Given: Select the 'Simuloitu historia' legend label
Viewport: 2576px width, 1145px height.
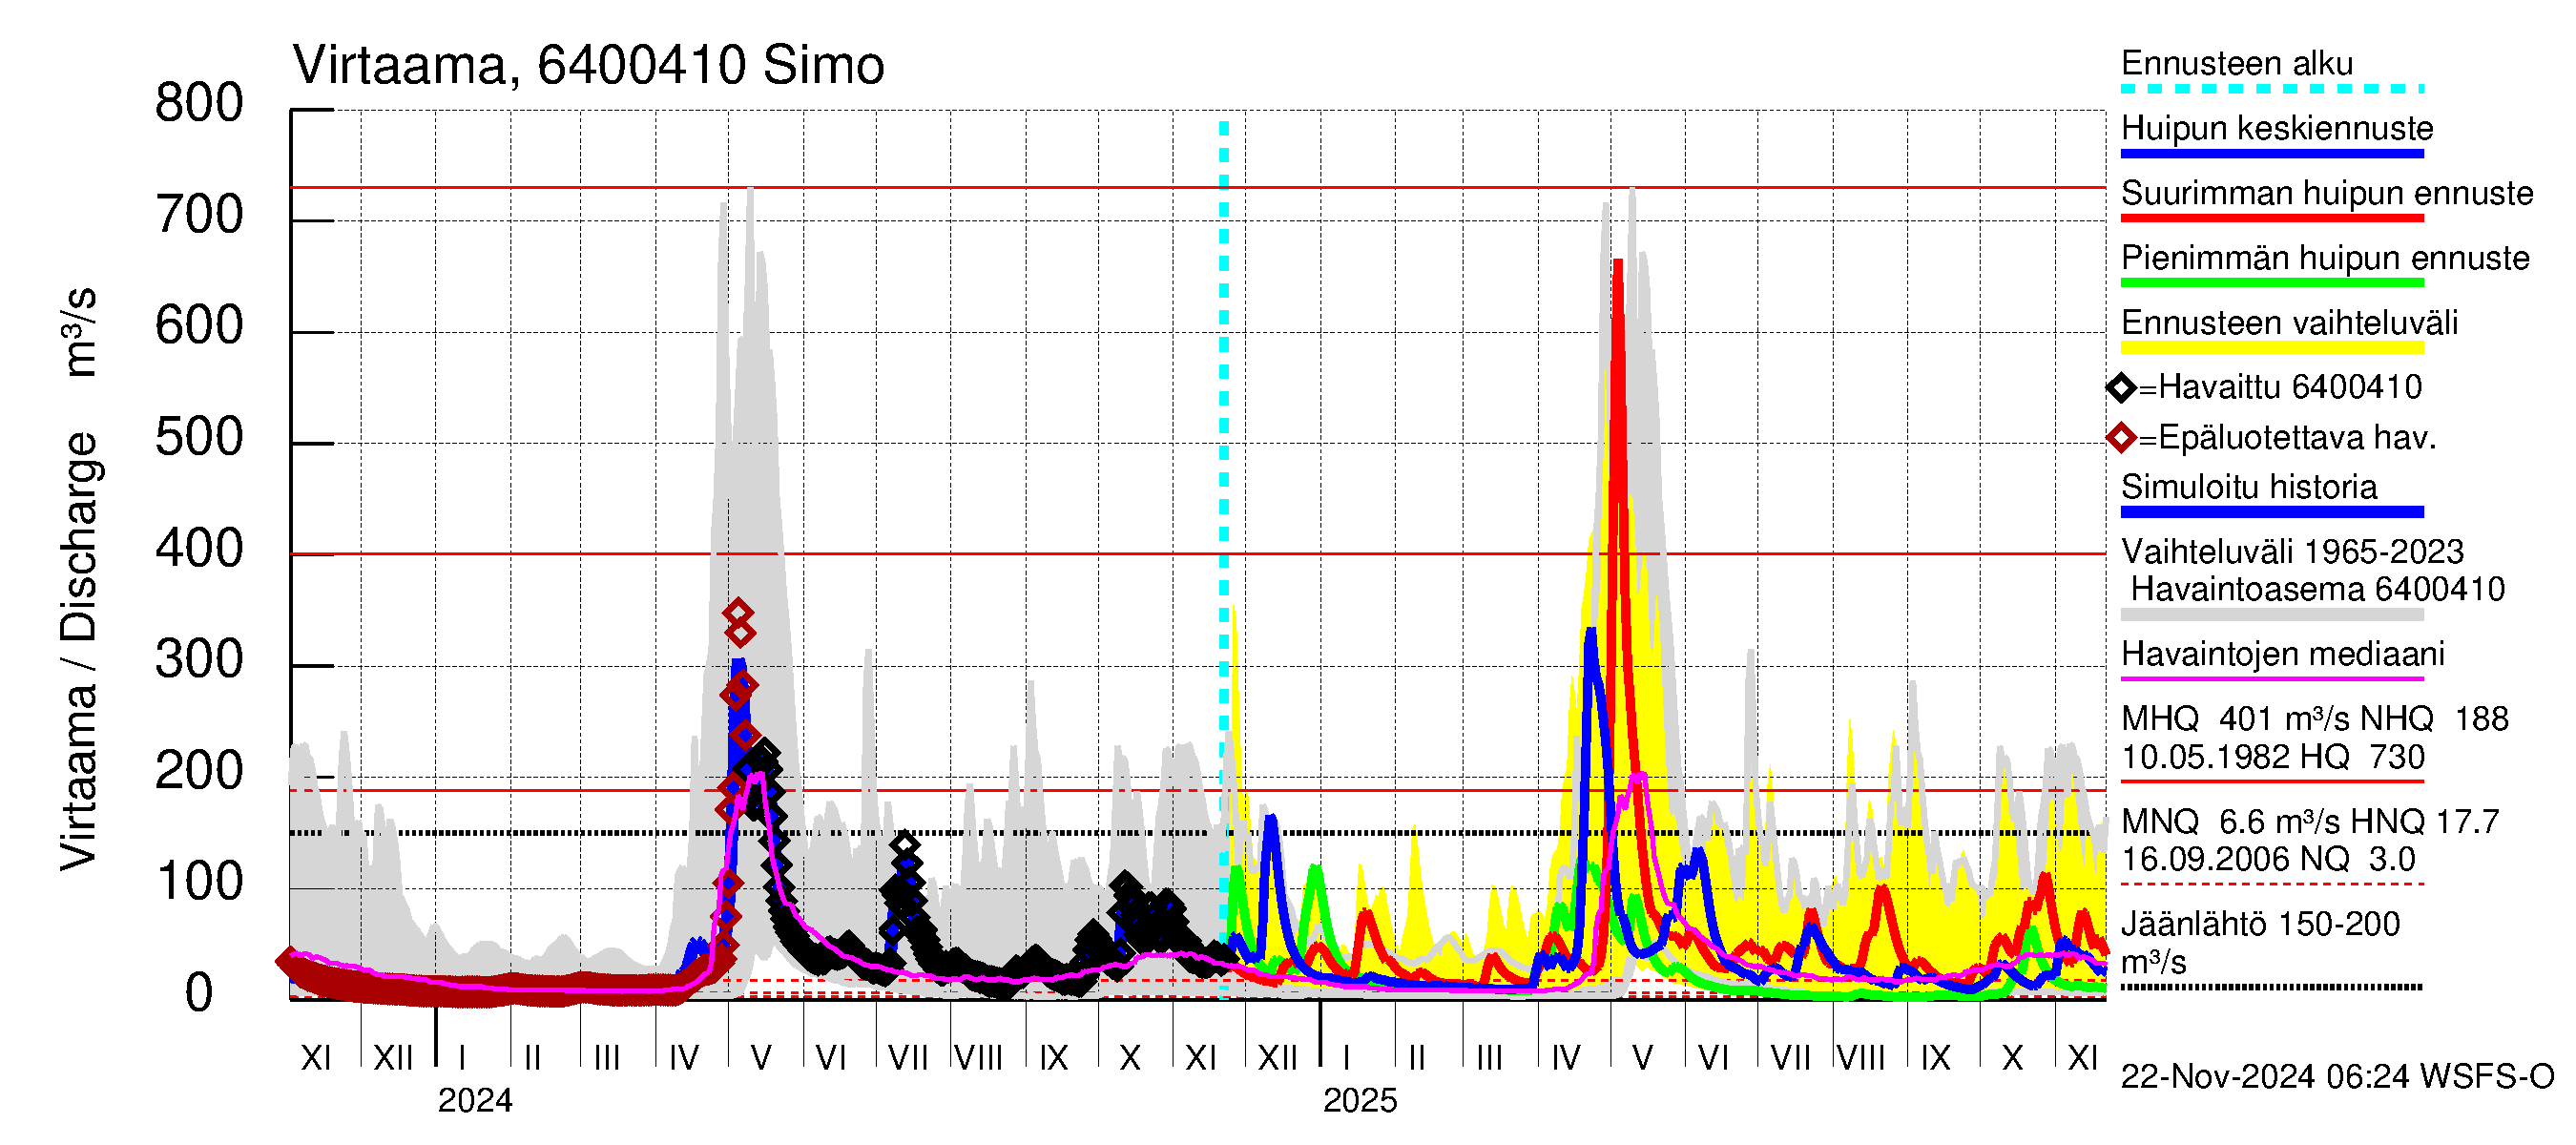Looking at the screenshot, I should (2249, 487).
